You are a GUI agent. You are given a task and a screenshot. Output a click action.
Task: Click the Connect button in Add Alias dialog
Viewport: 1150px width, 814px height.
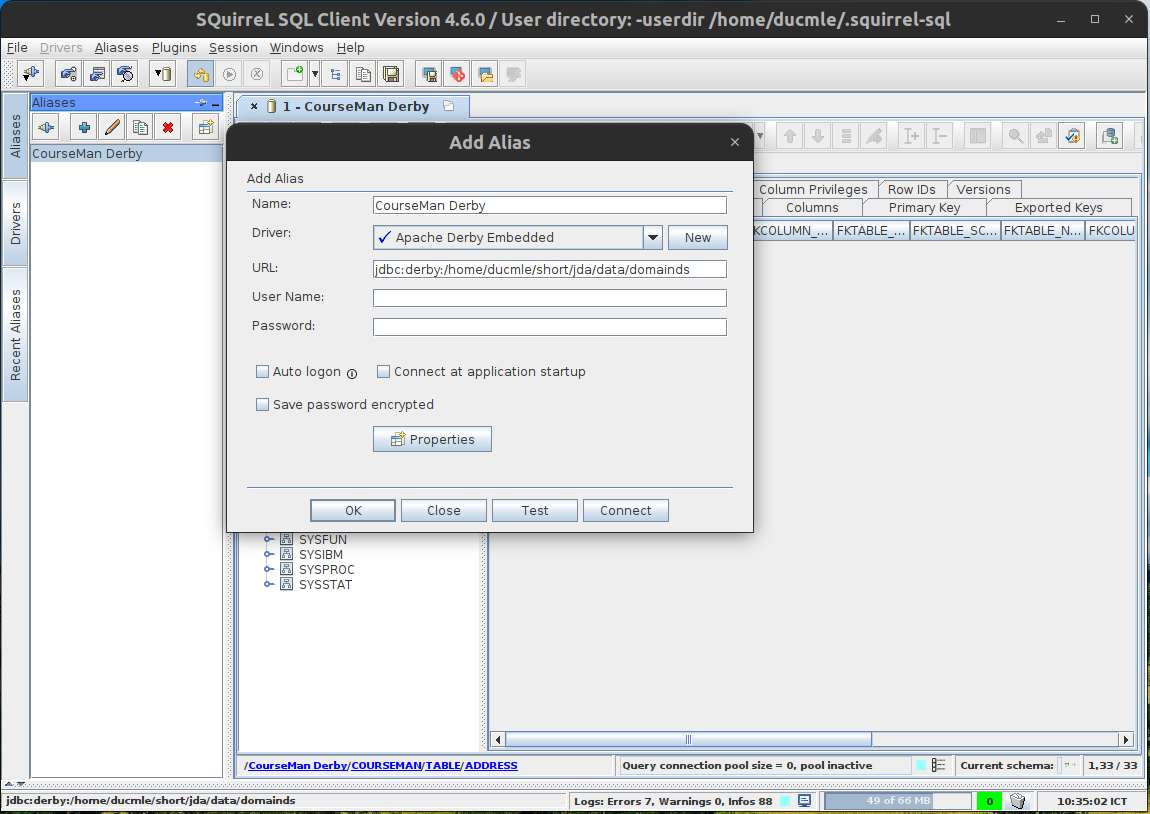[626, 510]
